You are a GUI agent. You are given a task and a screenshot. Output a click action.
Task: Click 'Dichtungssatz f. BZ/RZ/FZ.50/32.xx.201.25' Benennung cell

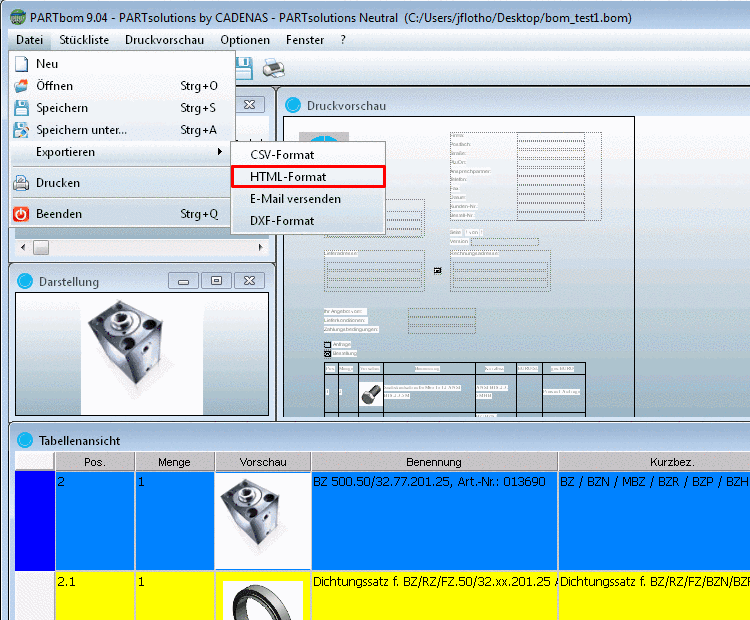click(434, 596)
